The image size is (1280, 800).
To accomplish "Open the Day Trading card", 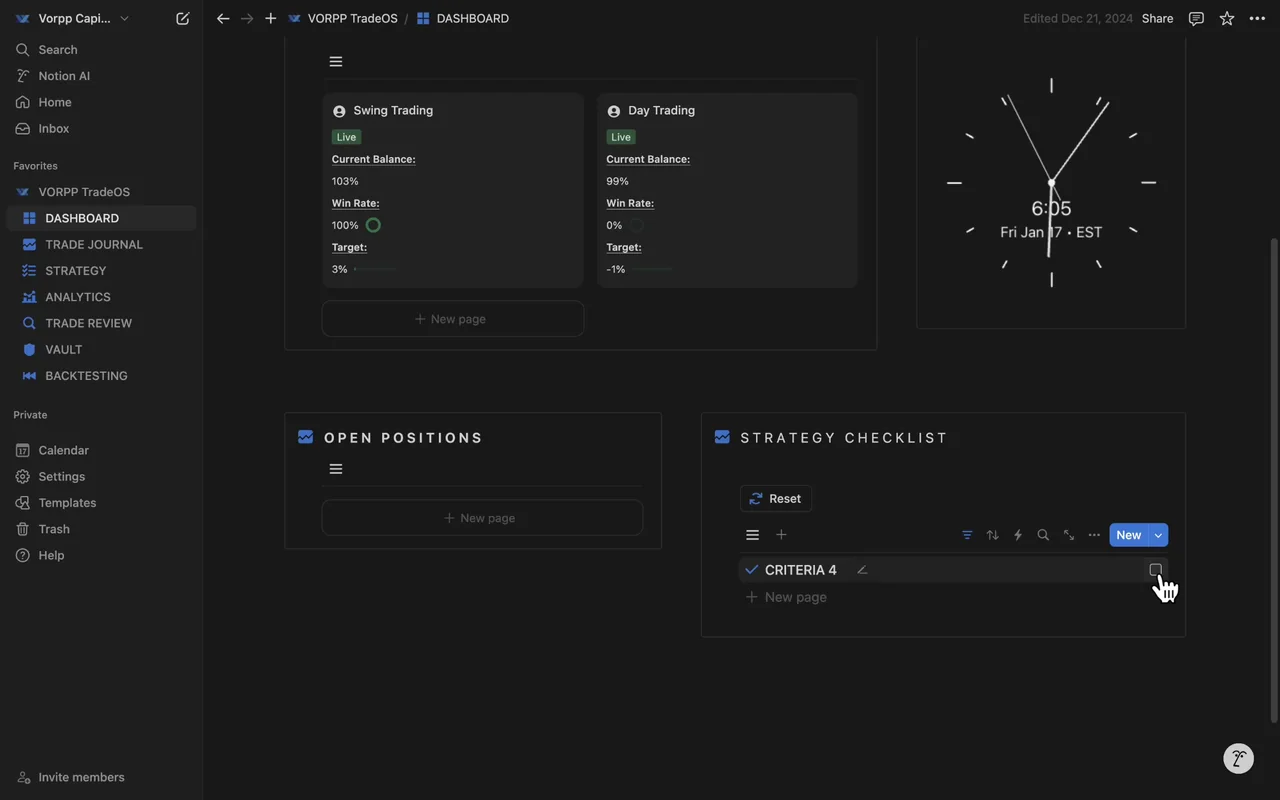I will (x=727, y=191).
